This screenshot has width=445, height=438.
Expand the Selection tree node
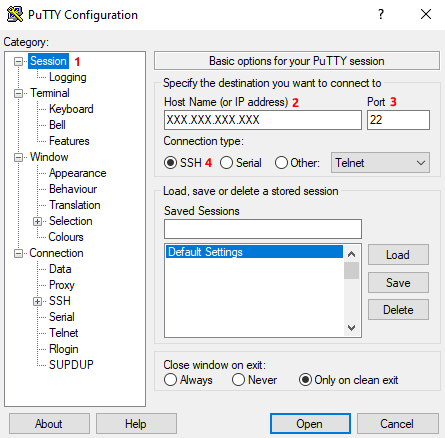(x=37, y=222)
